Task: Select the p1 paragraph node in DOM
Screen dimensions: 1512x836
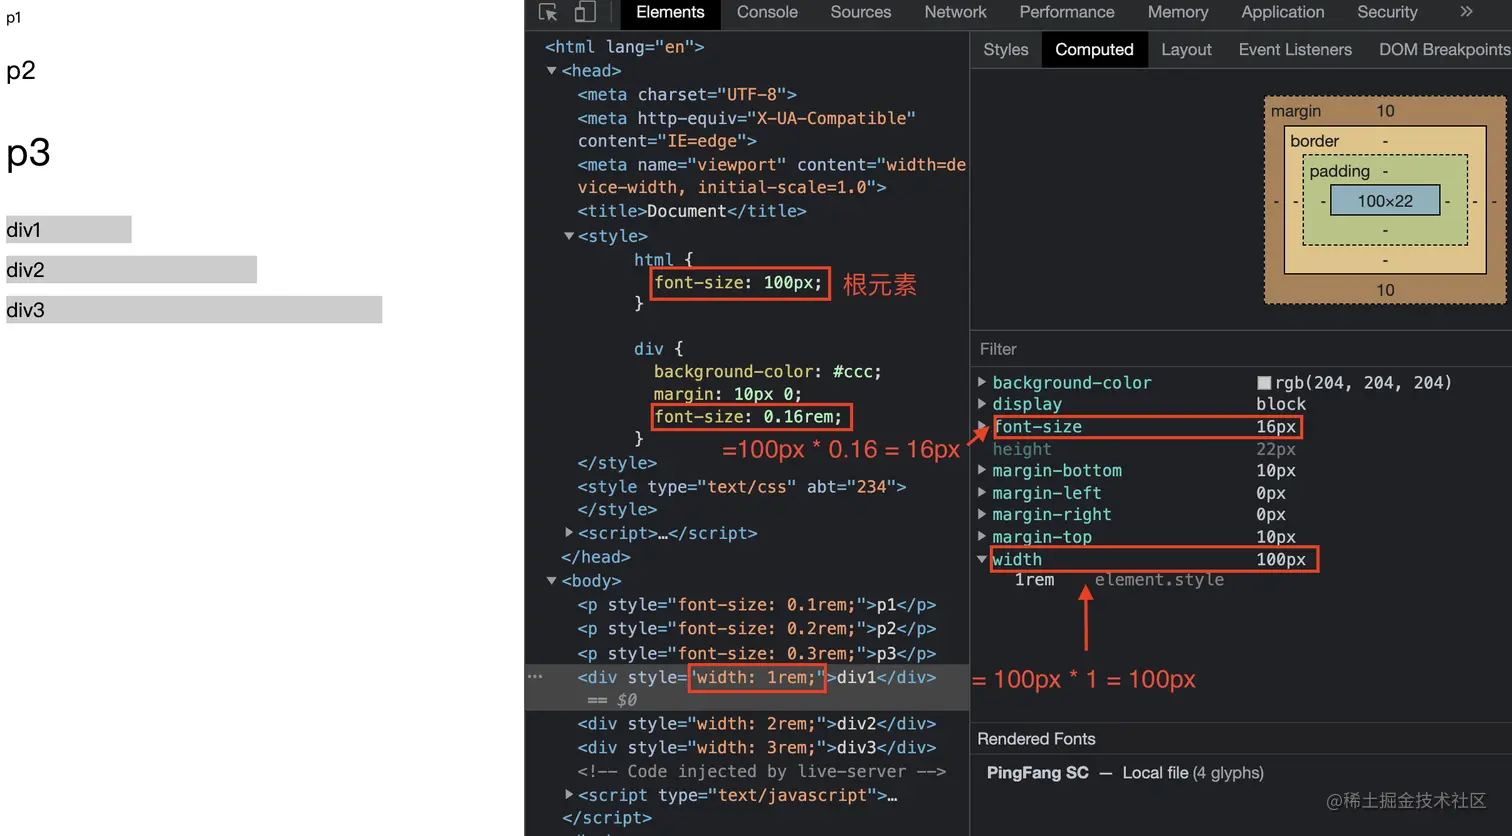Action: click(757, 605)
